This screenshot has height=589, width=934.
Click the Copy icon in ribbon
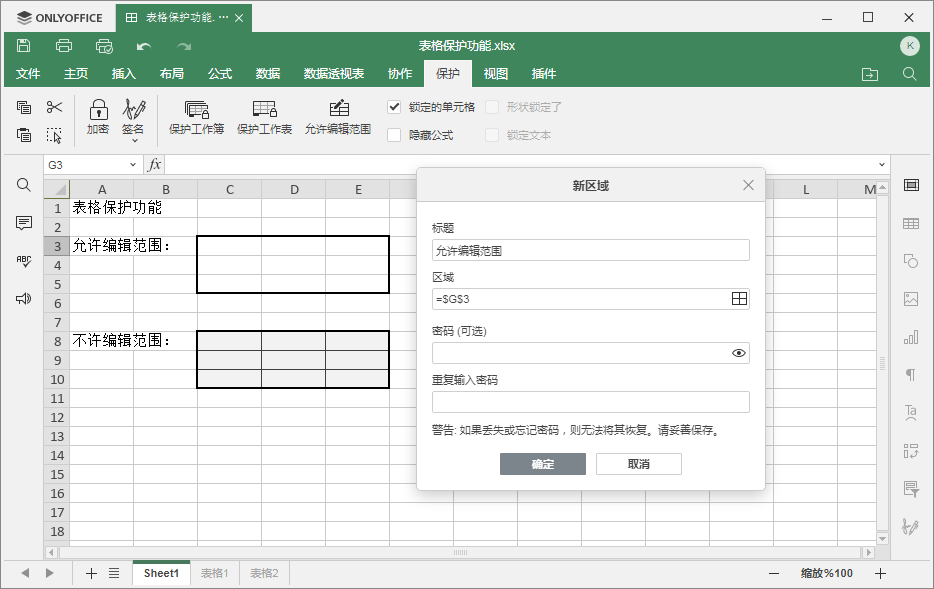24,107
